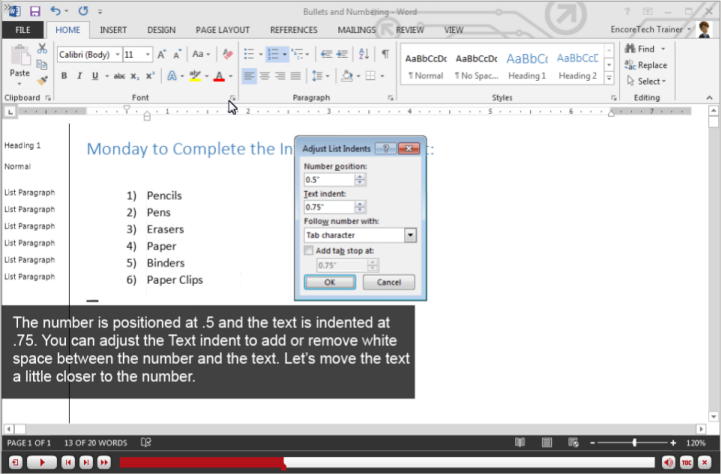Click the Play button in player bar
Viewport: 721px width, 474px height.
pyautogui.click(x=42, y=462)
